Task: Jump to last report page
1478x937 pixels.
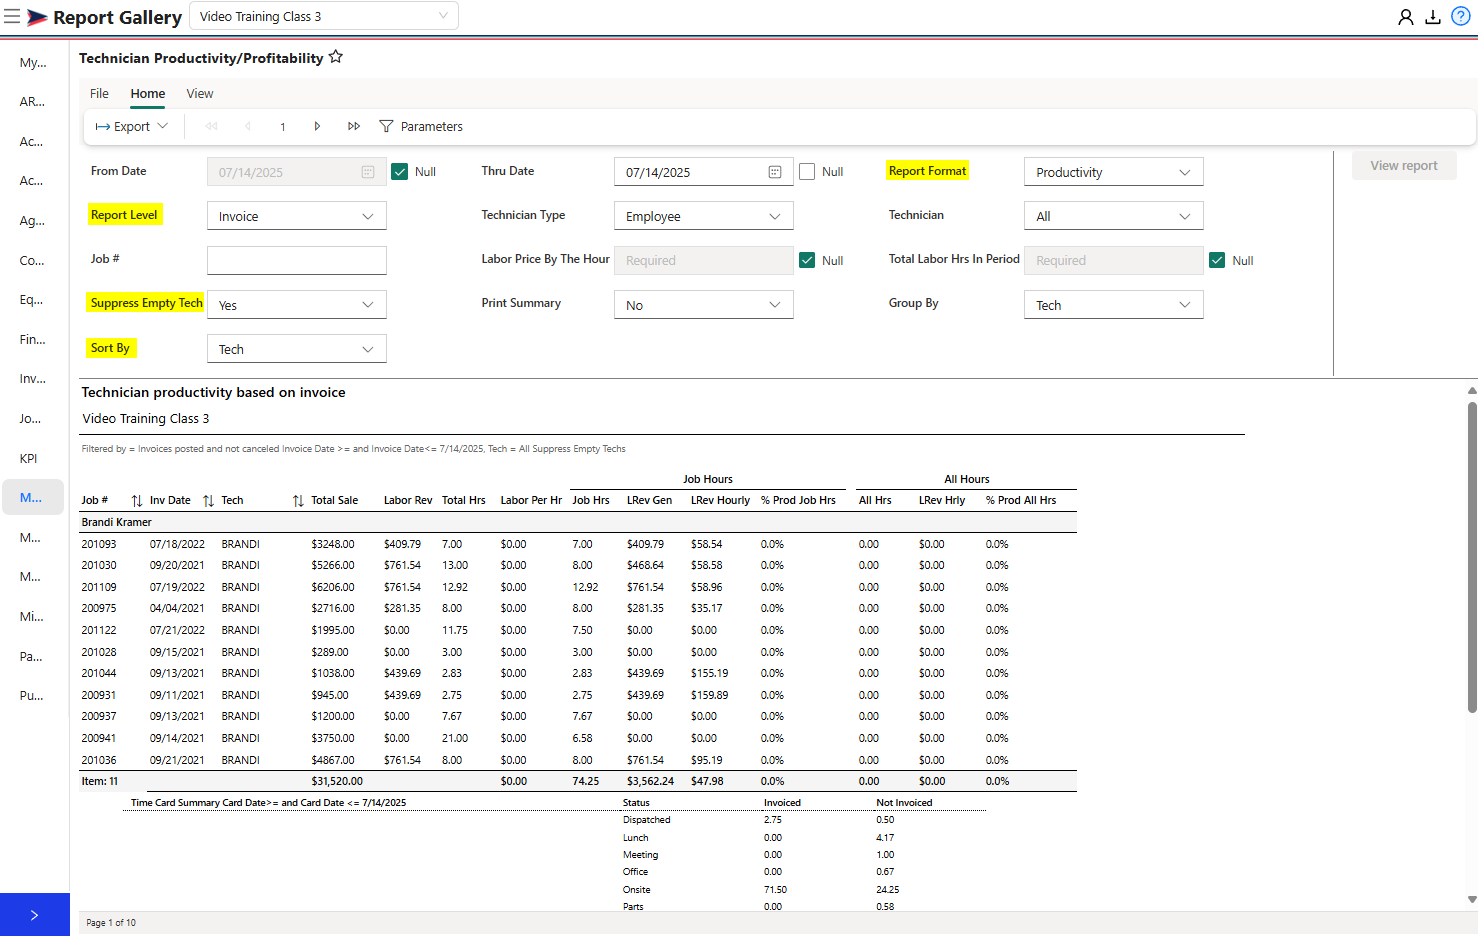Action: tap(354, 126)
